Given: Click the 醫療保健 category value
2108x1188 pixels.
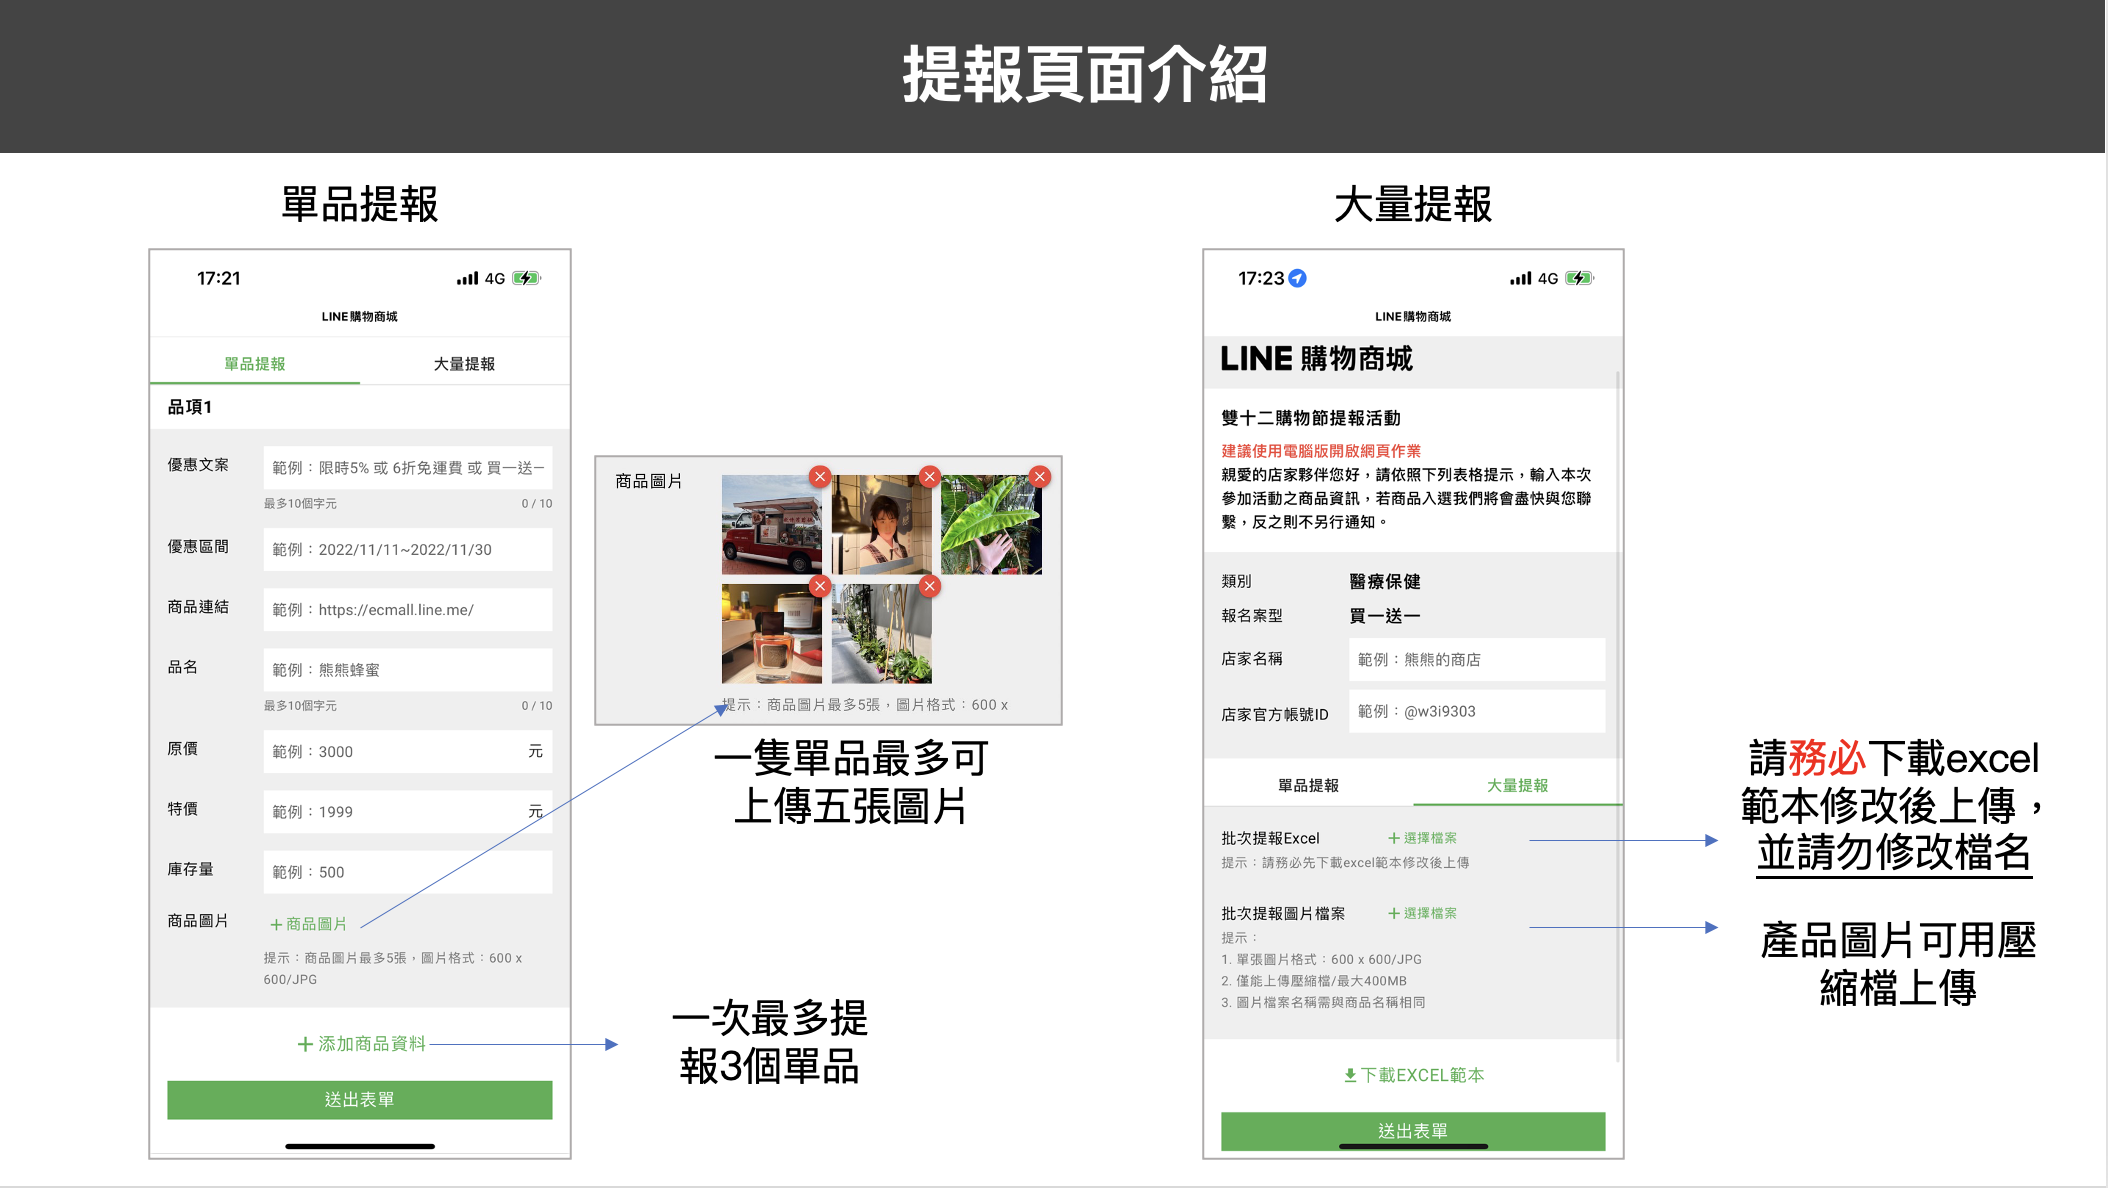Looking at the screenshot, I should [x=1385, y=582].
